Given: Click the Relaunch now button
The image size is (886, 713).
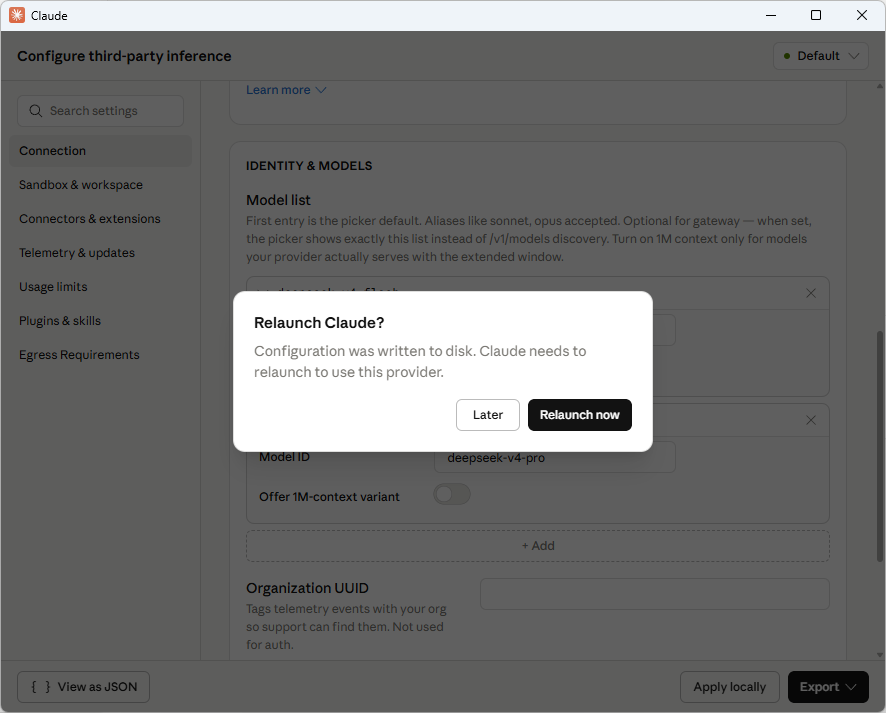Looking at the screenshot, I should tap(579, 415).
